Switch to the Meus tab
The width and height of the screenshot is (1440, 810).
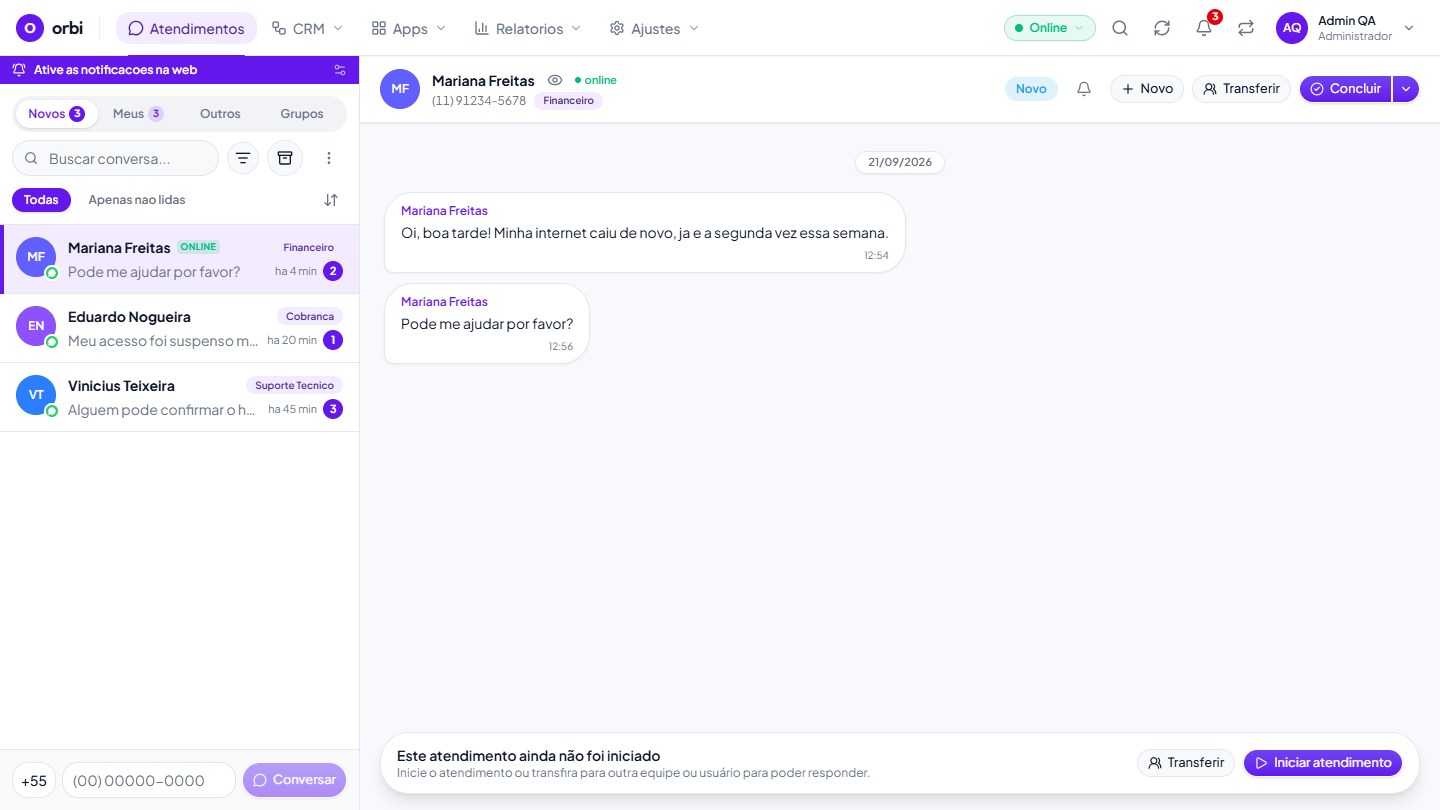coord(137,114)
